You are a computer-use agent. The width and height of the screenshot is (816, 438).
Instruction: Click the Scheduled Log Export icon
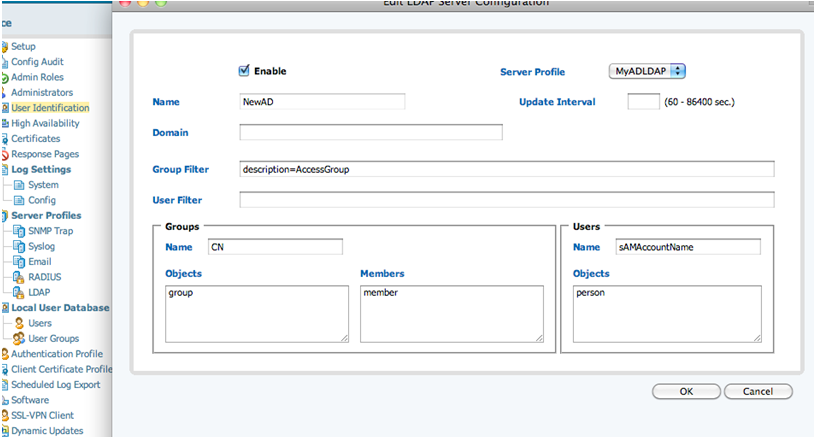(x=5, y=385)
